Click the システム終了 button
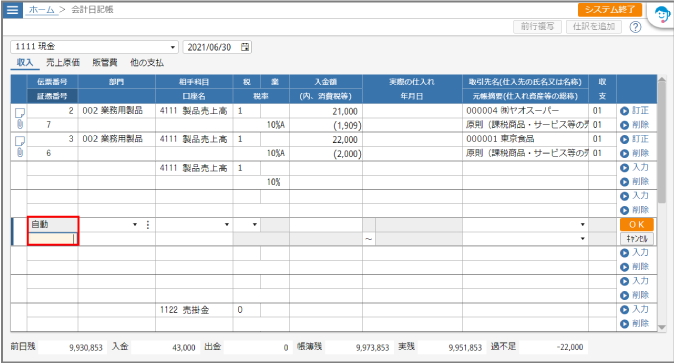 (x=610, y=9)
